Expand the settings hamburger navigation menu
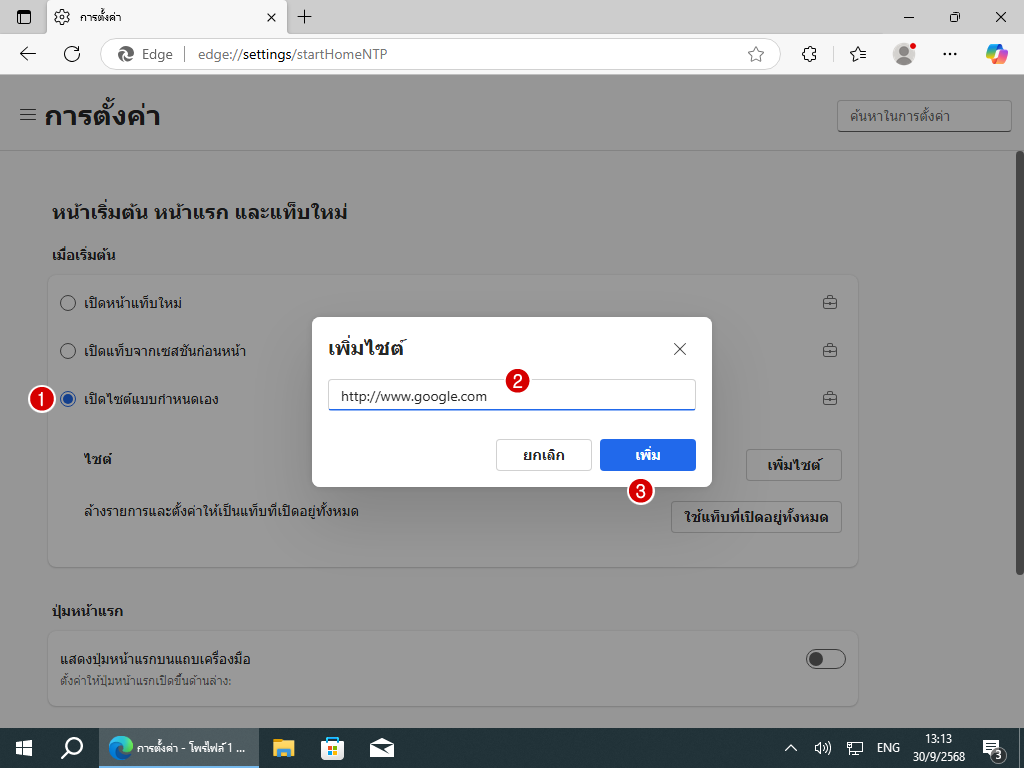The image size is (1024, 768). (x=28, y=115)
